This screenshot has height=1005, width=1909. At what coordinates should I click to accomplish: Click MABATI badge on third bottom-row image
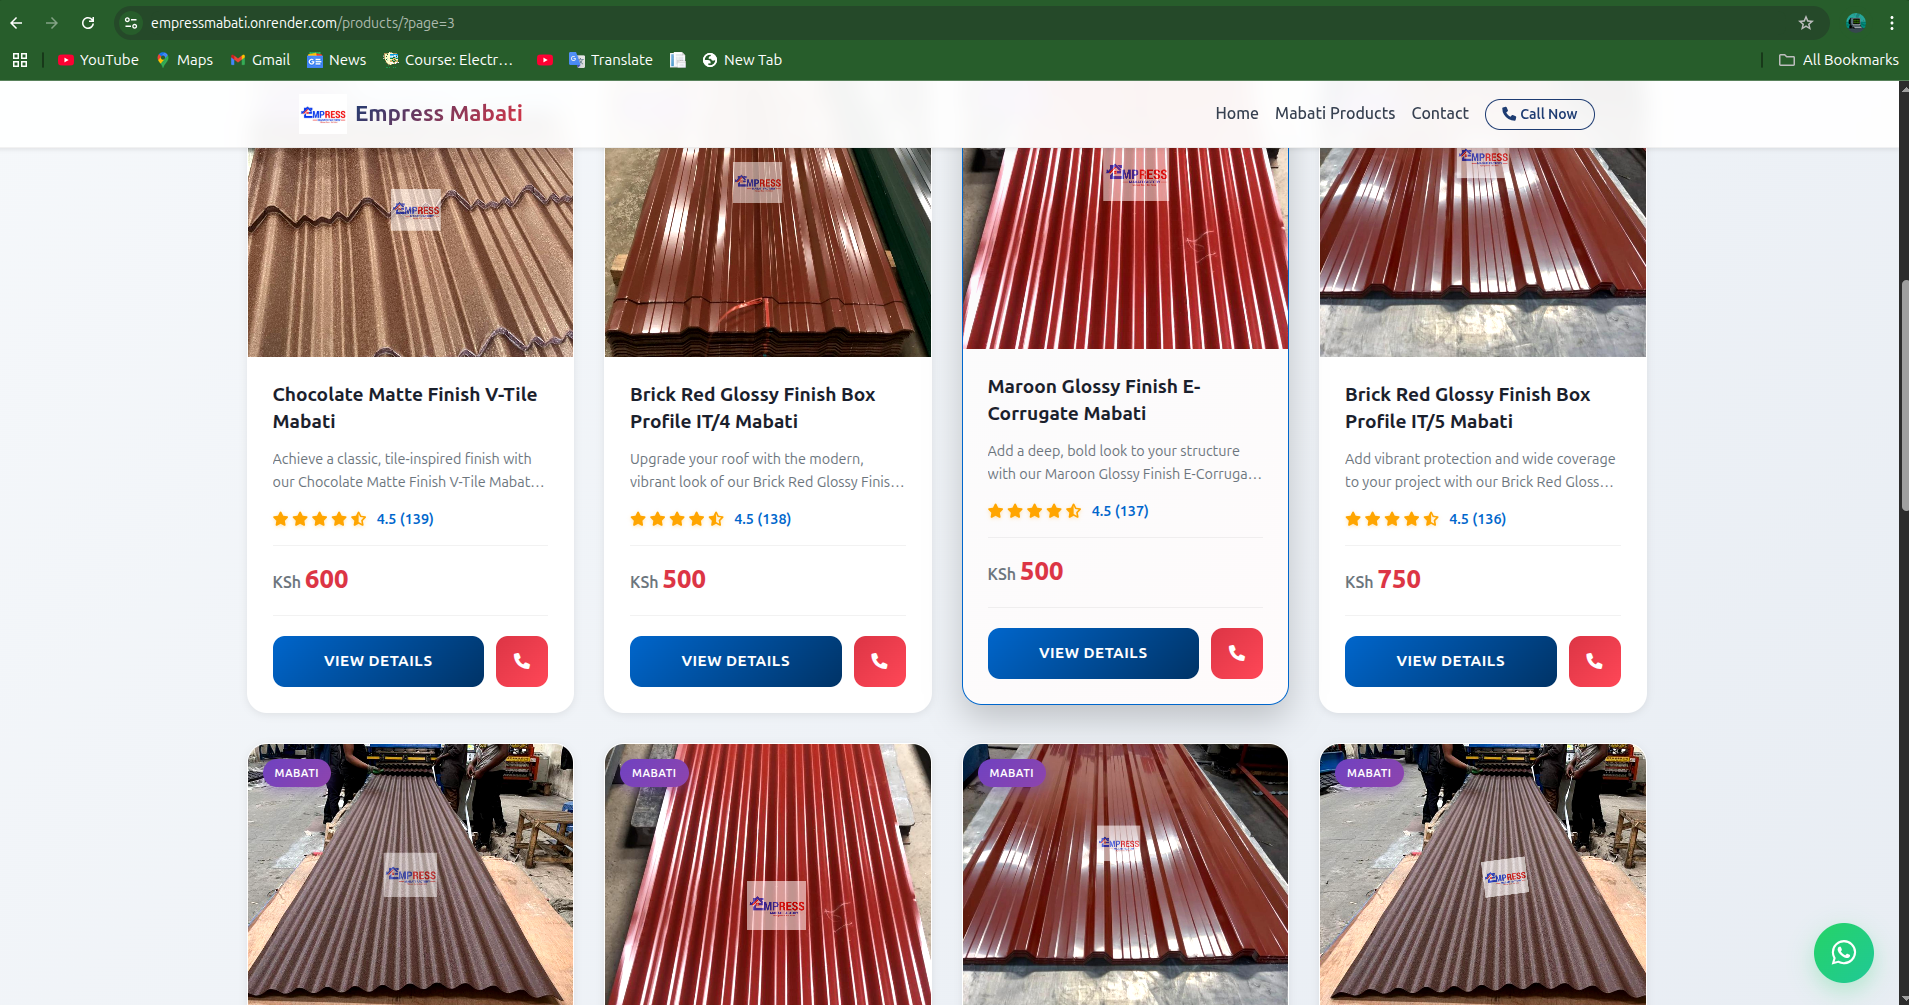click(x=1011, y=773)
